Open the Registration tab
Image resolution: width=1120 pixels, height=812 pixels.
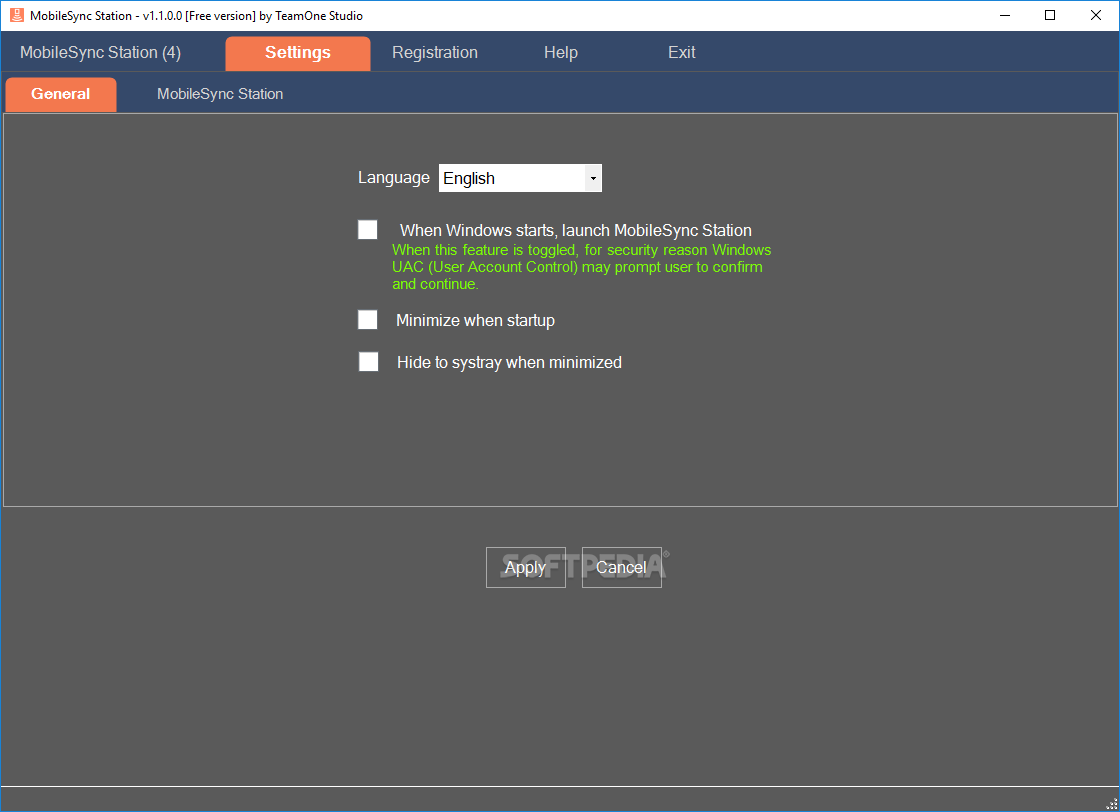[435, 53]
